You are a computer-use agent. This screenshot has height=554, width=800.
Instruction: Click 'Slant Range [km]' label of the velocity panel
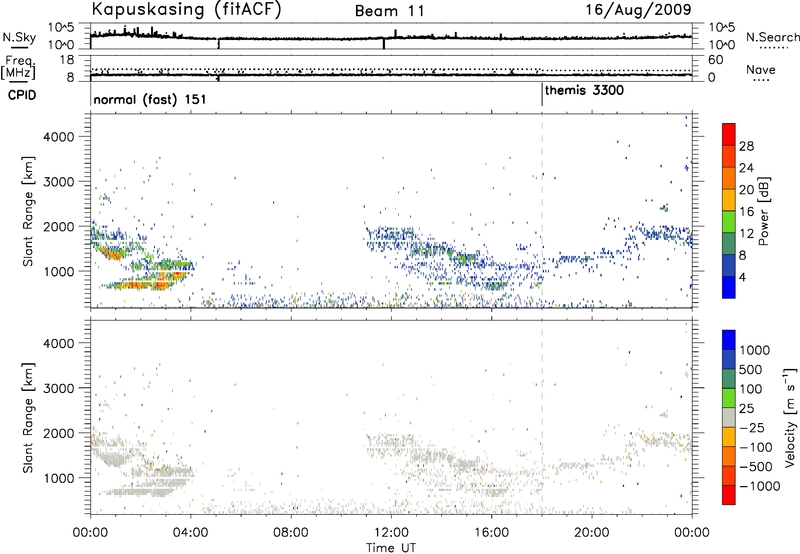(28, 417)
